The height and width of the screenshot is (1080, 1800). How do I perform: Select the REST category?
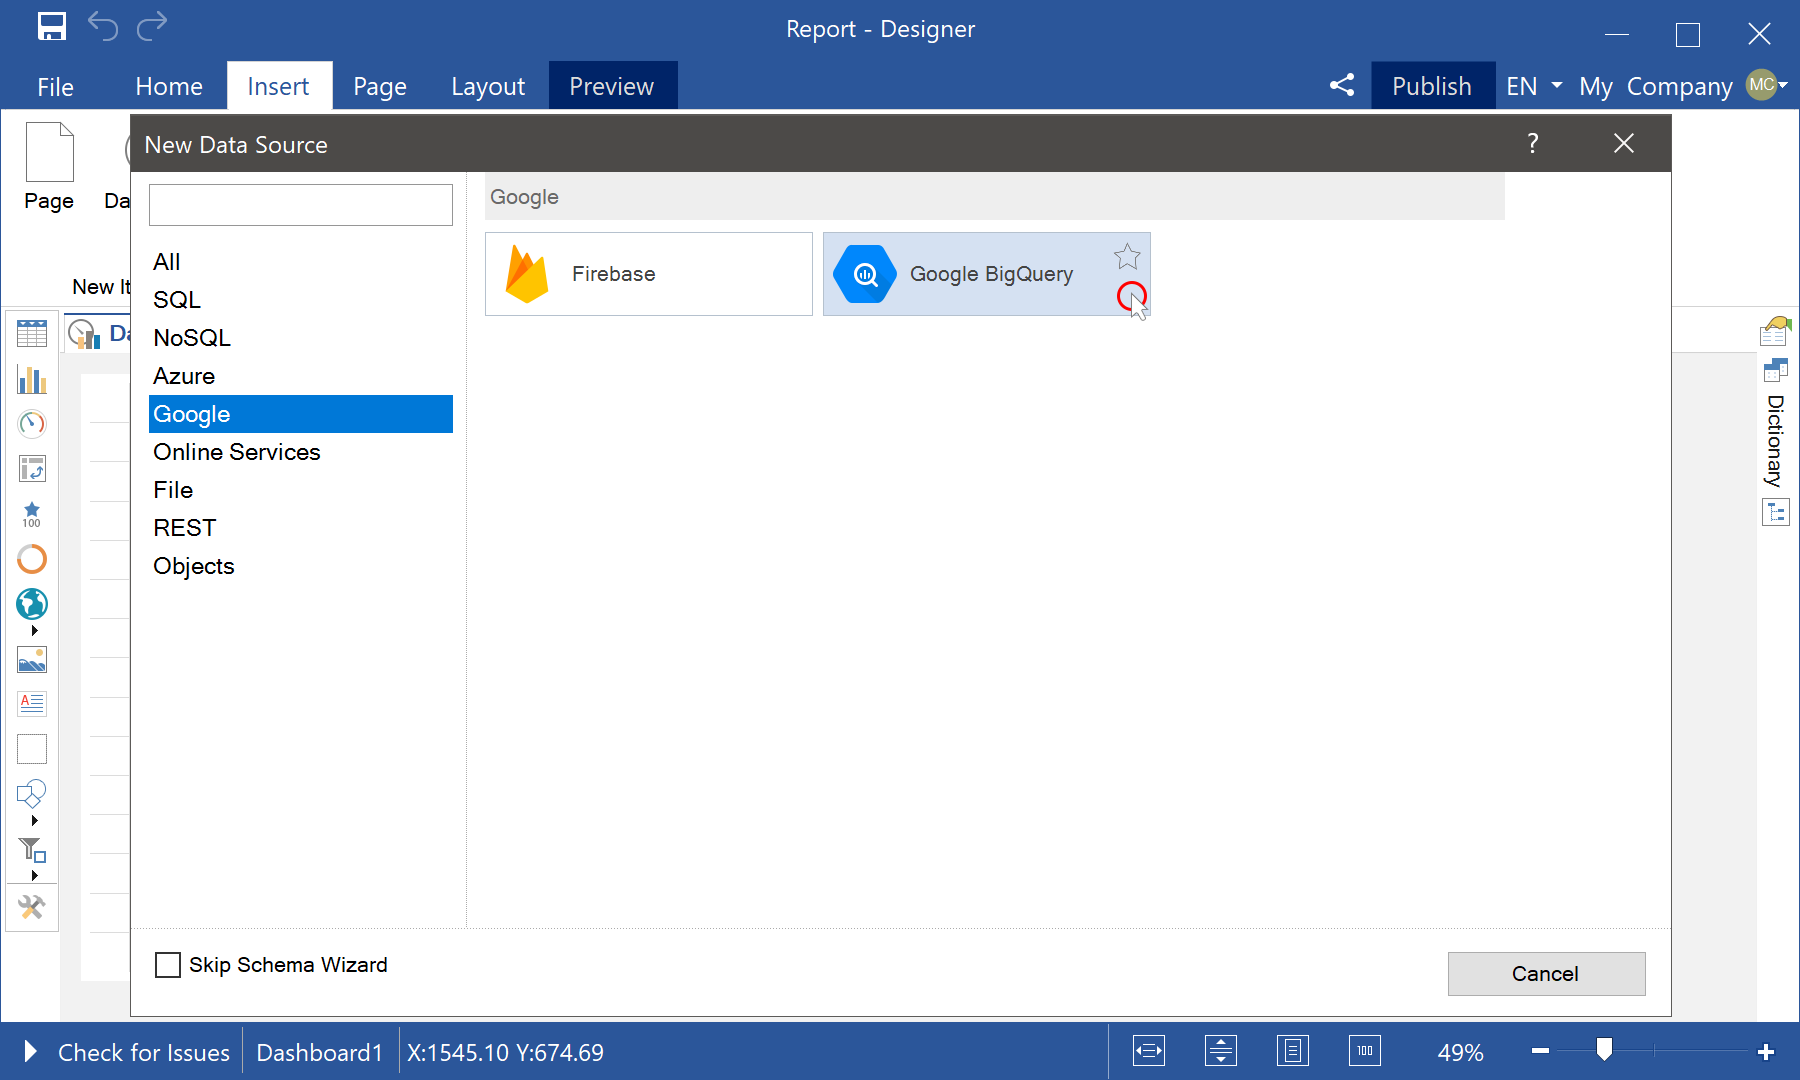pos(301,528)
